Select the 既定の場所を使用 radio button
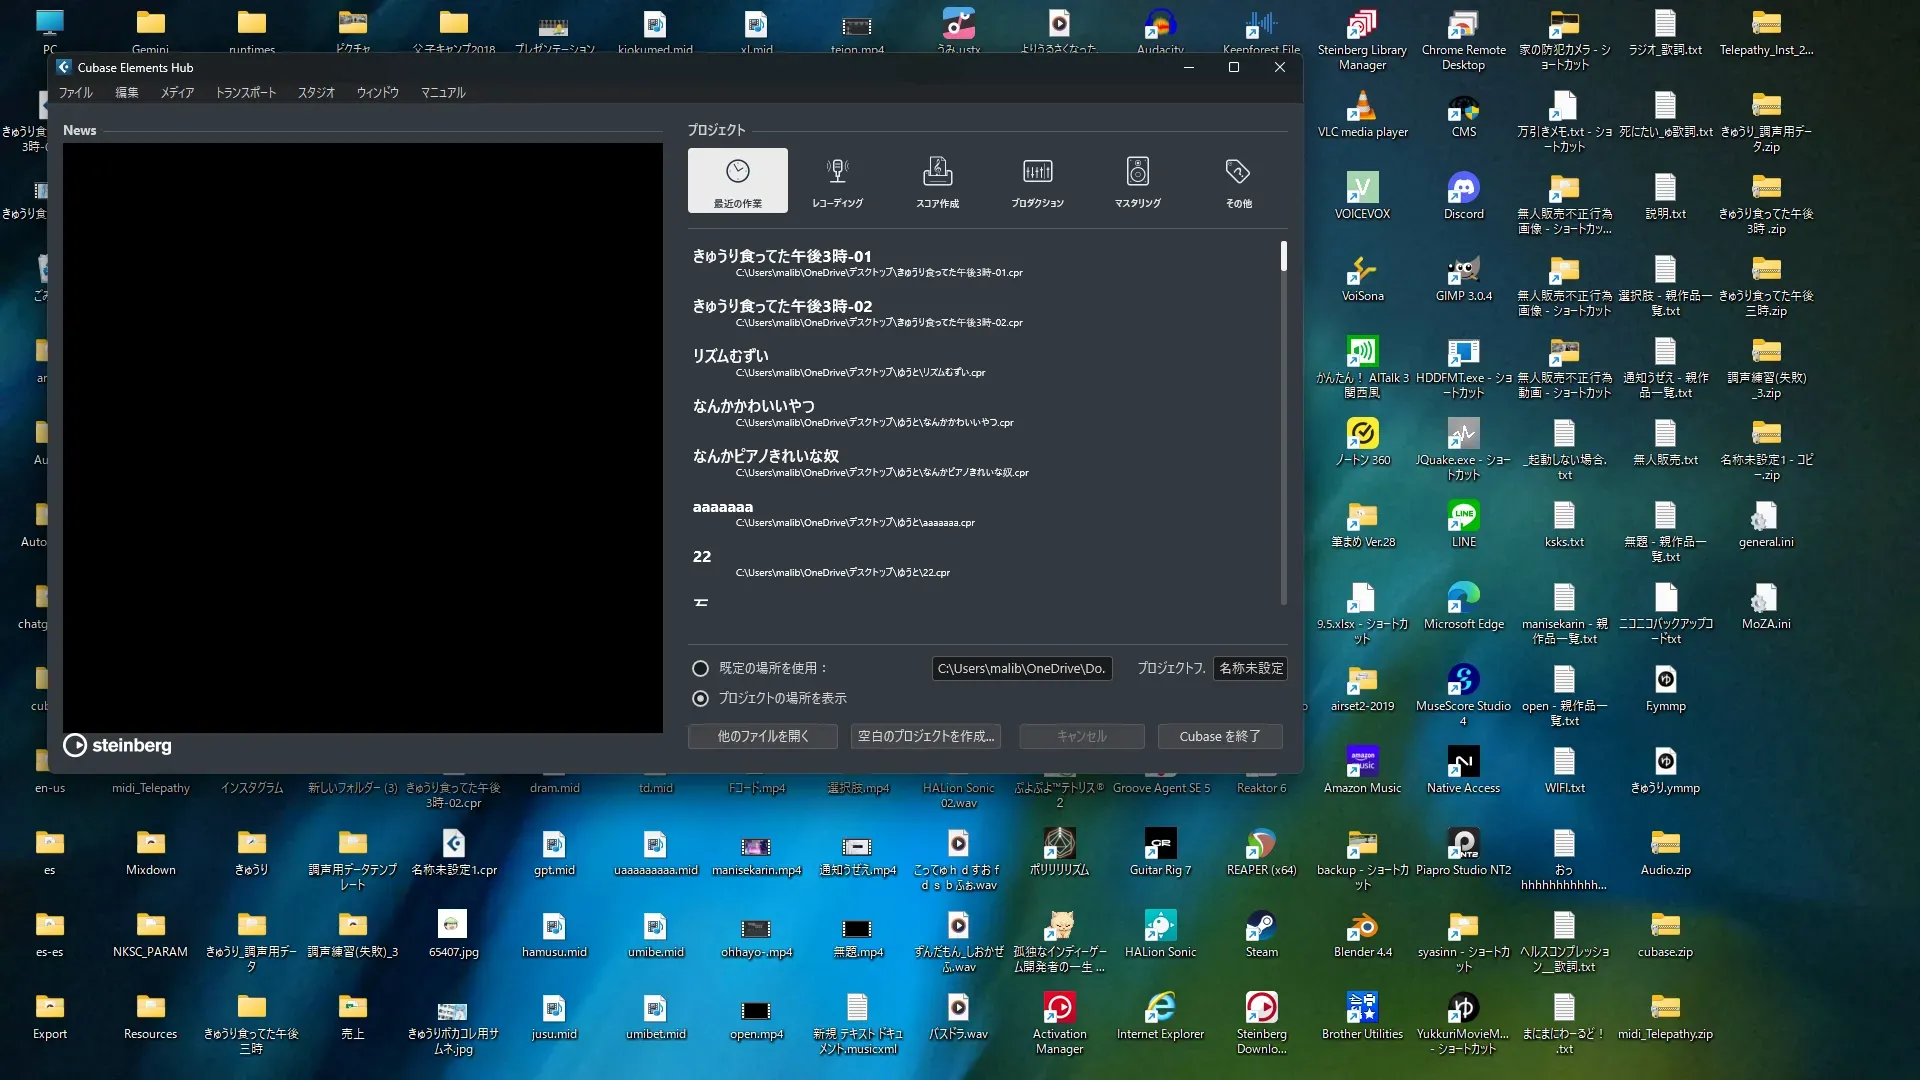Viewport: 1920px width, 1080px height. point(700,668)
